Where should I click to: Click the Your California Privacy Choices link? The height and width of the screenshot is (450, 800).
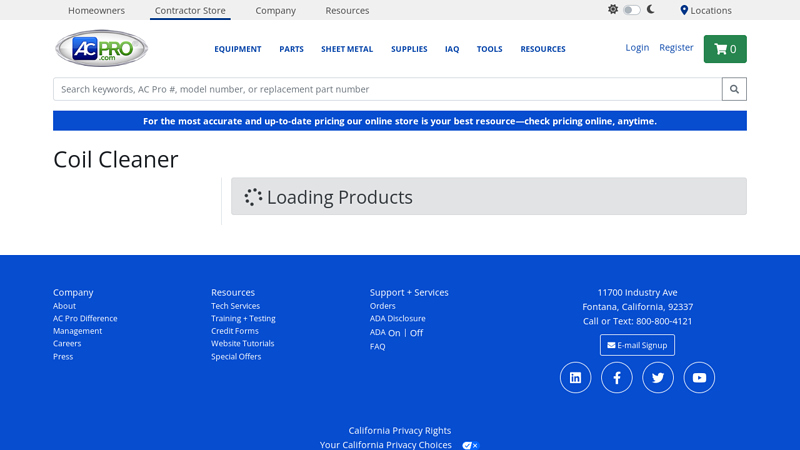coord(386,444)
